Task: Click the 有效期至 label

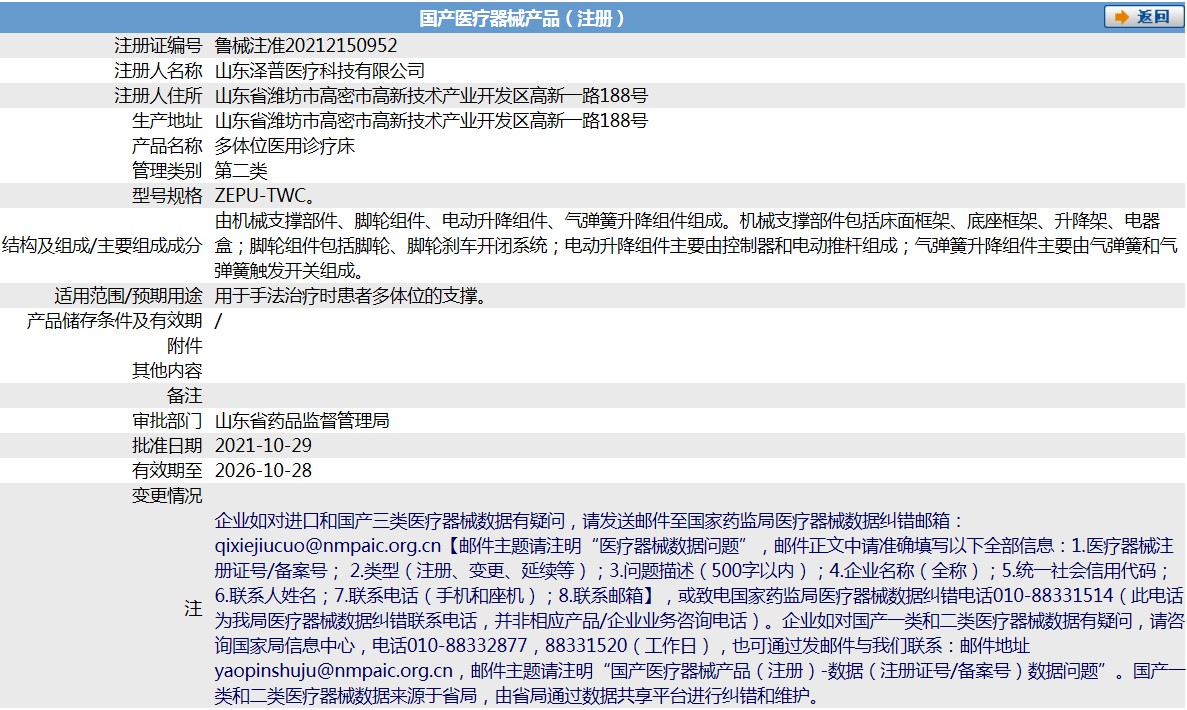Action: click(167, 470)
